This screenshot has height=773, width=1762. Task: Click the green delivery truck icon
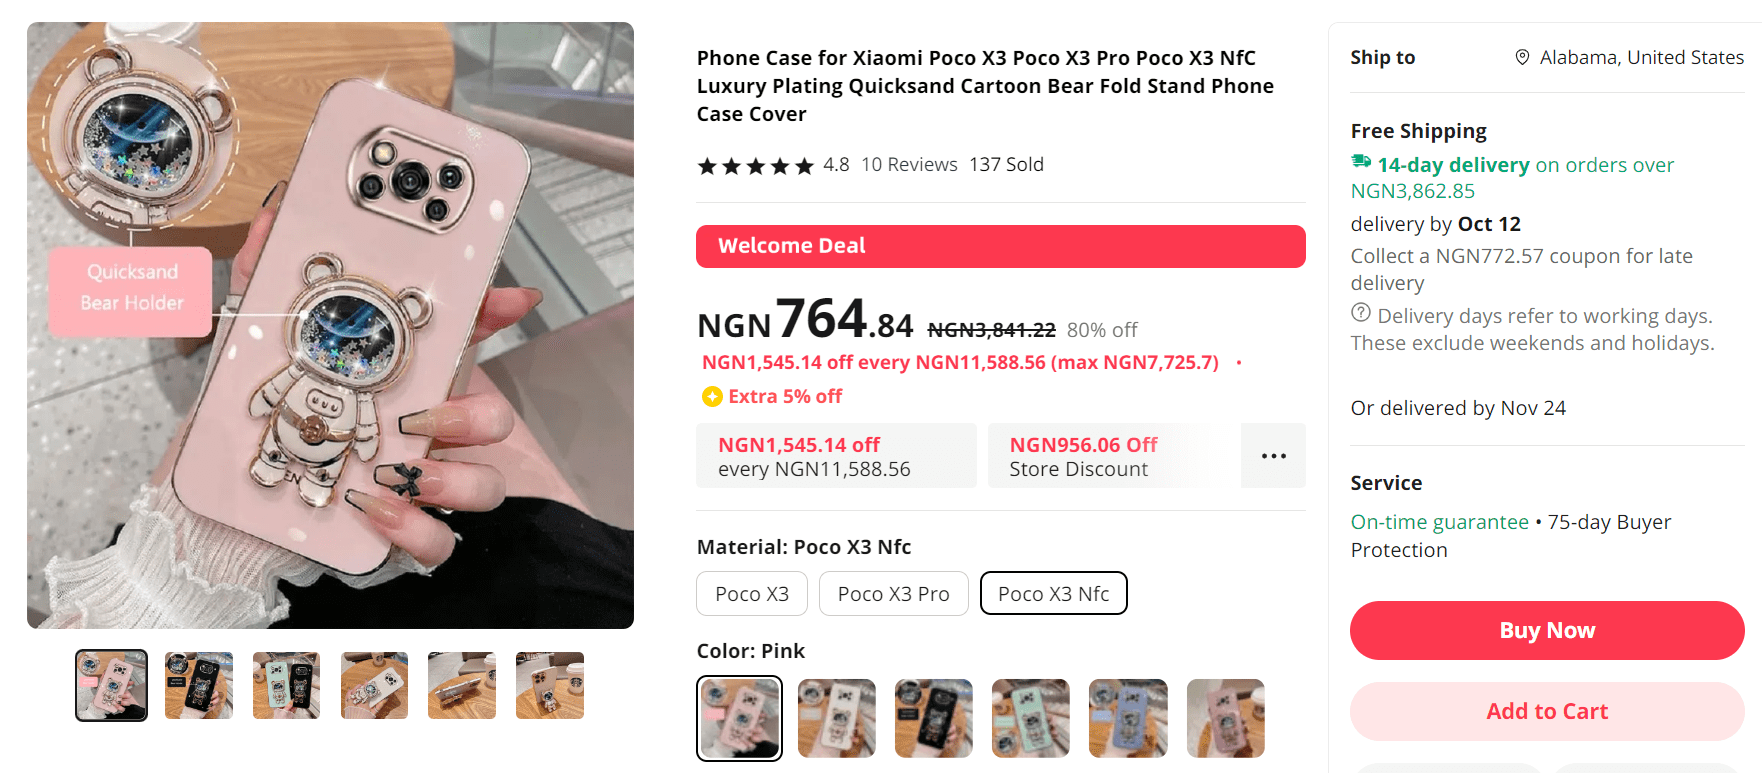(1361, 162)
